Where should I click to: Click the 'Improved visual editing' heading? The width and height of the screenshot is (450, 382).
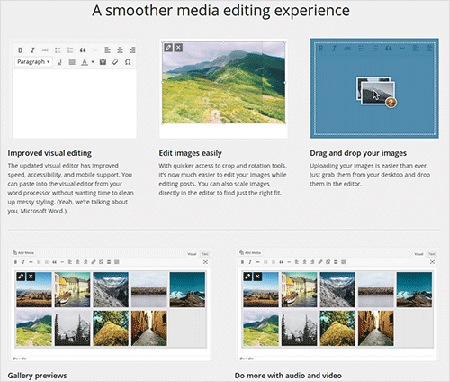coord(50,153)
